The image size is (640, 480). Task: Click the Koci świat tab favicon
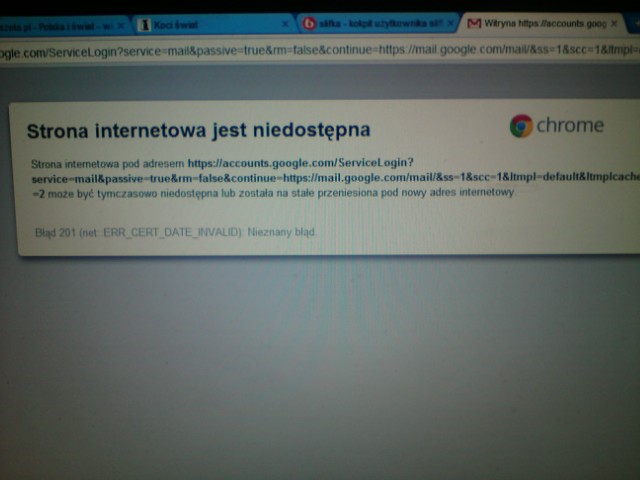coord(145,24)
